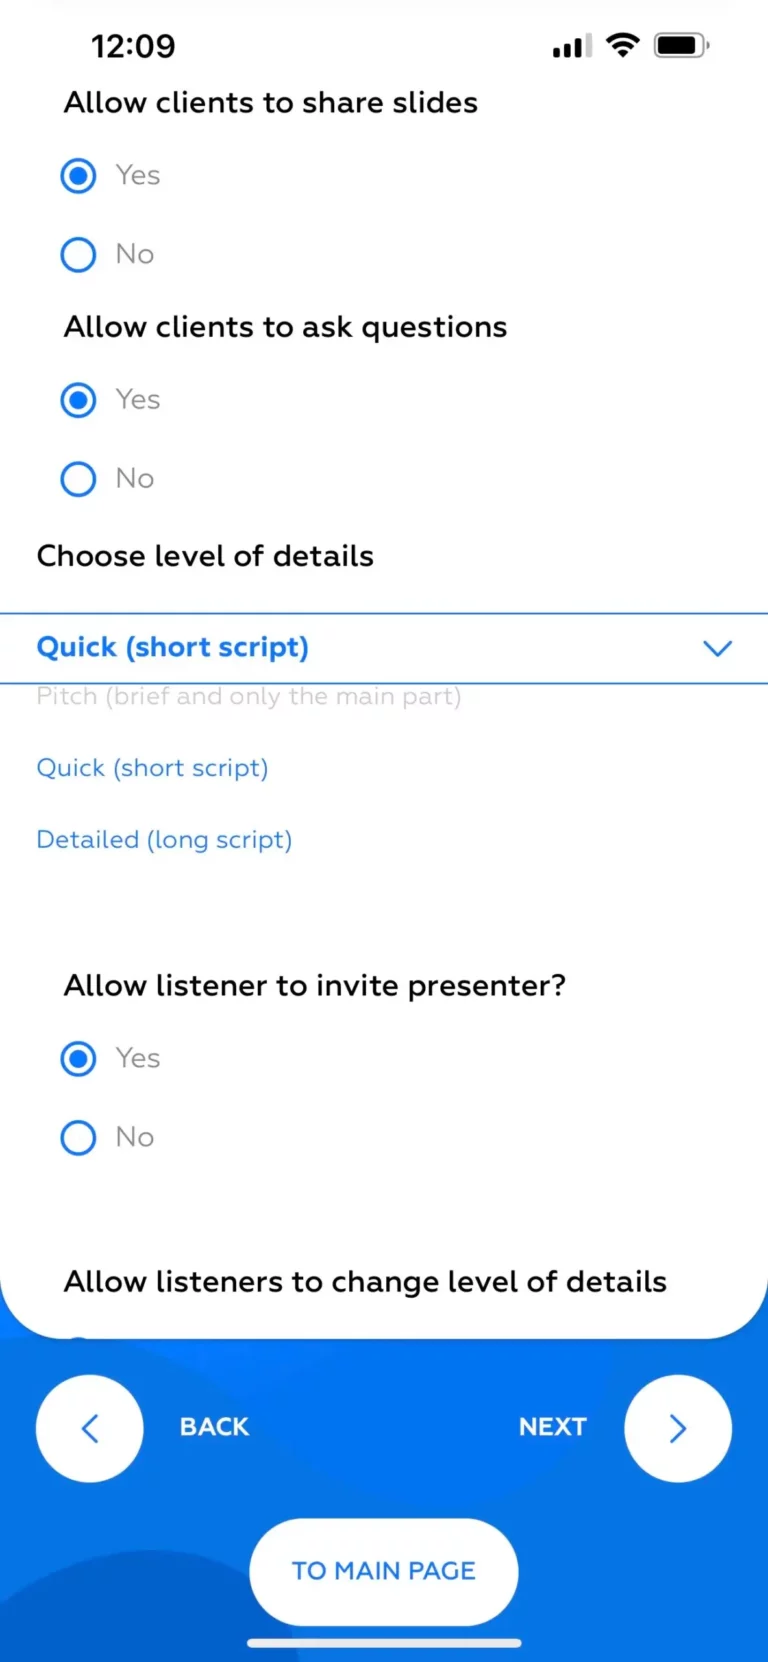Tap the Wi-Fi status icon
Screen dimensions: 768x1662
tap(623, 45)
